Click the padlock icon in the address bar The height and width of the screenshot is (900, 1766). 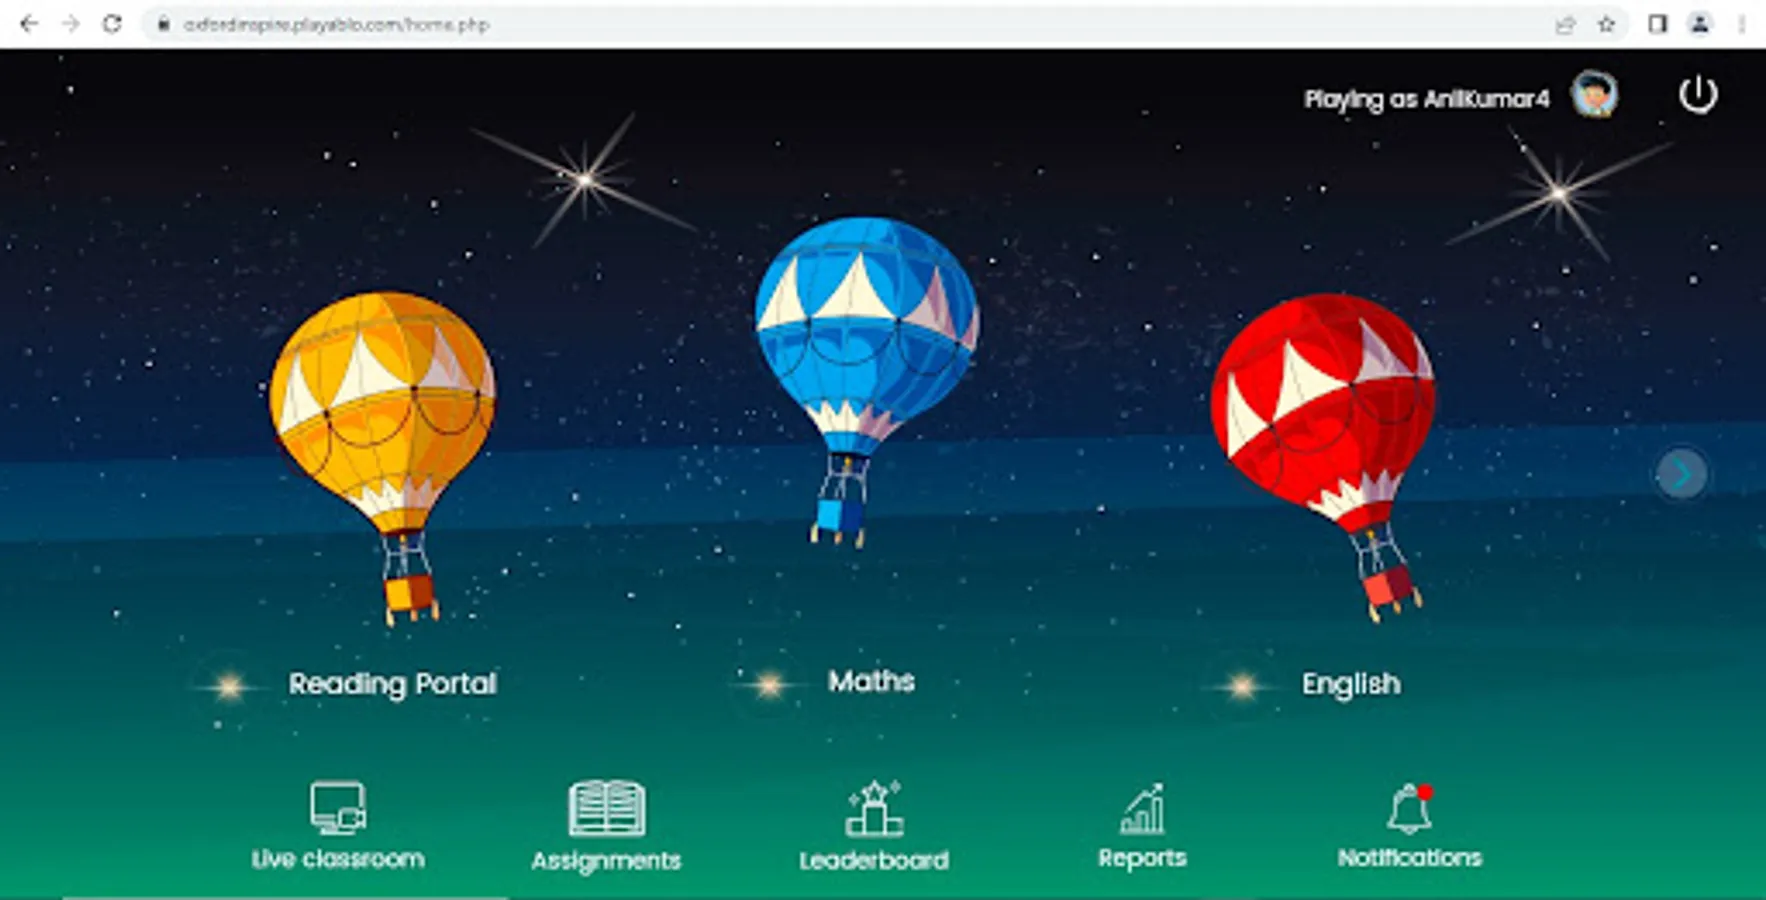point(163,24)
